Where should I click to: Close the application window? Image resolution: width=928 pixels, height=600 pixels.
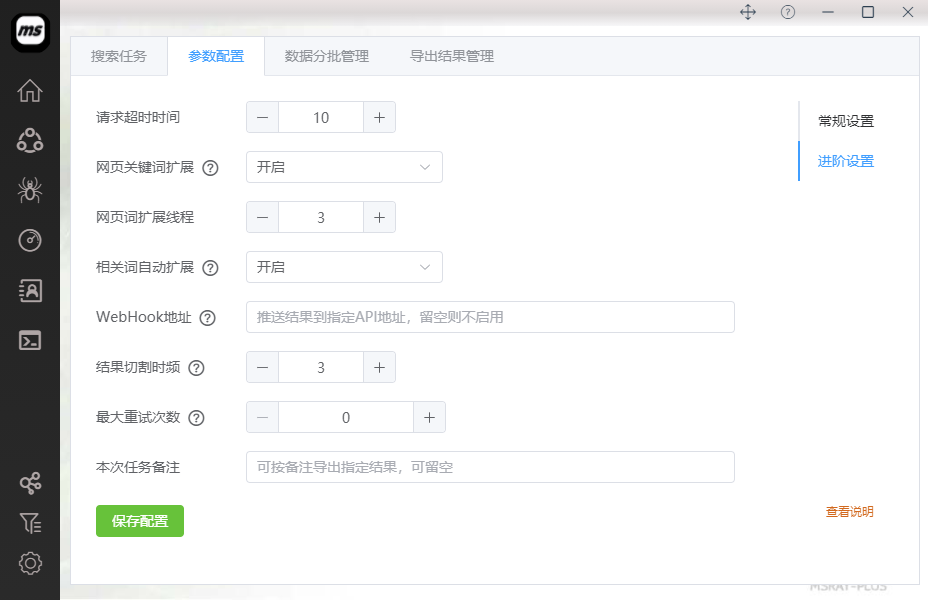908,12
